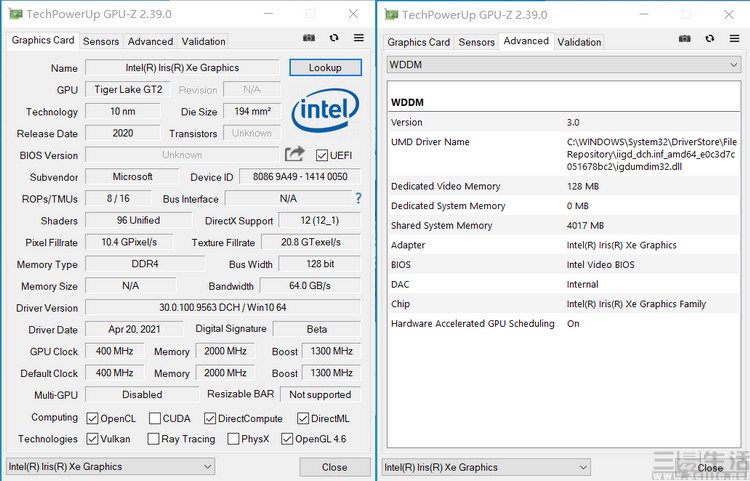Screen dimensions: 750x481
Task: Click the Name field Intel(R) Iris(R) Xe Graphics
Action: click(182, 67)
